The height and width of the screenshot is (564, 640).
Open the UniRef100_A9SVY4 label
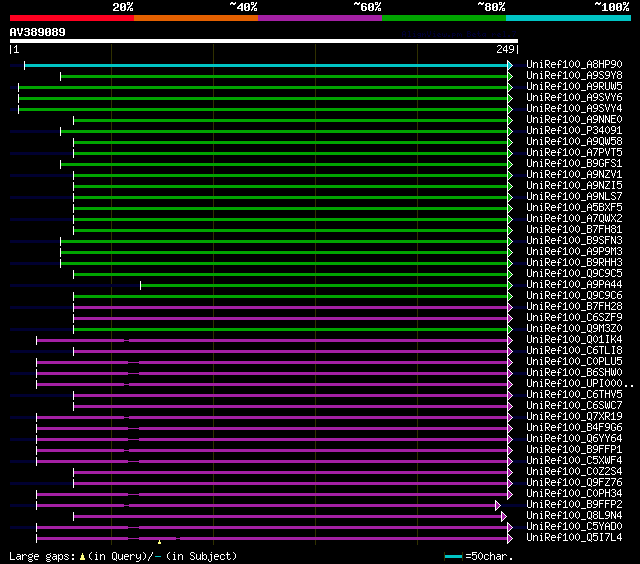click(x=574, y=109)
